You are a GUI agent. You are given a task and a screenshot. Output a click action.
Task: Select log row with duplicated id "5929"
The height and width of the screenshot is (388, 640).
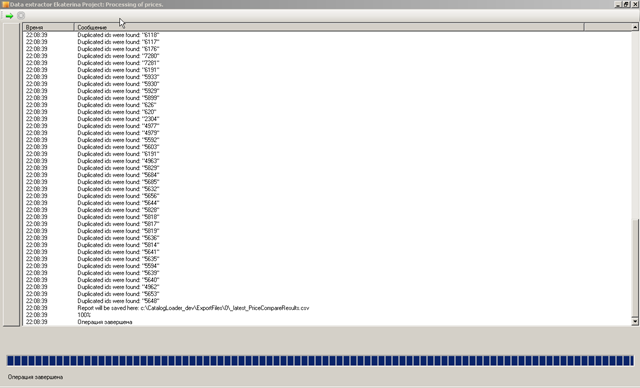pyautogui.click(x=327, y=91)
